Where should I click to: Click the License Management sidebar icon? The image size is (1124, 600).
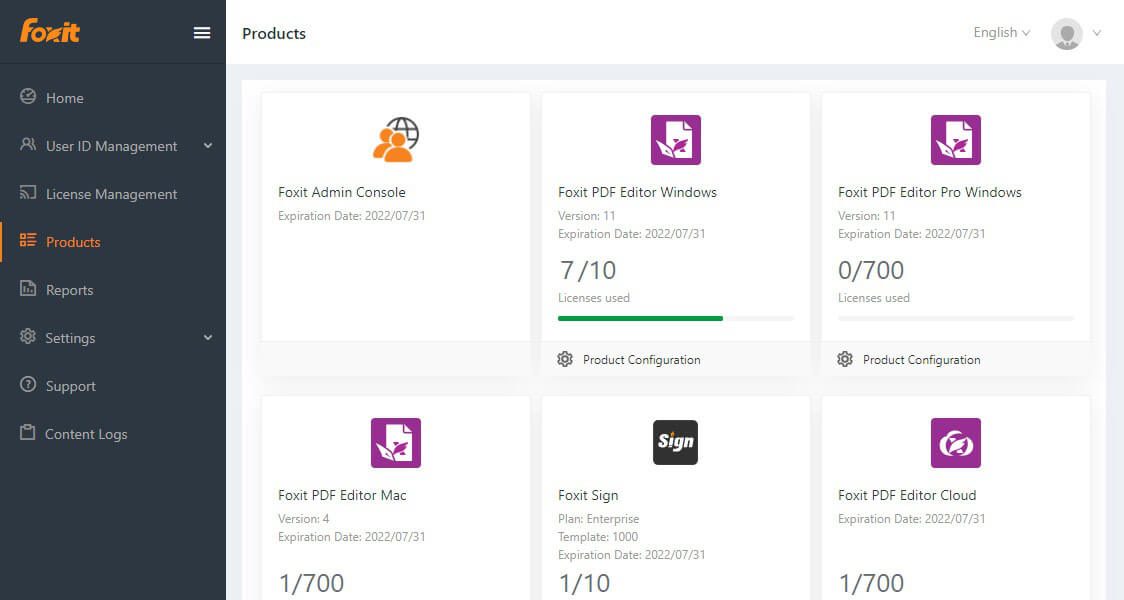pos(28,193)
